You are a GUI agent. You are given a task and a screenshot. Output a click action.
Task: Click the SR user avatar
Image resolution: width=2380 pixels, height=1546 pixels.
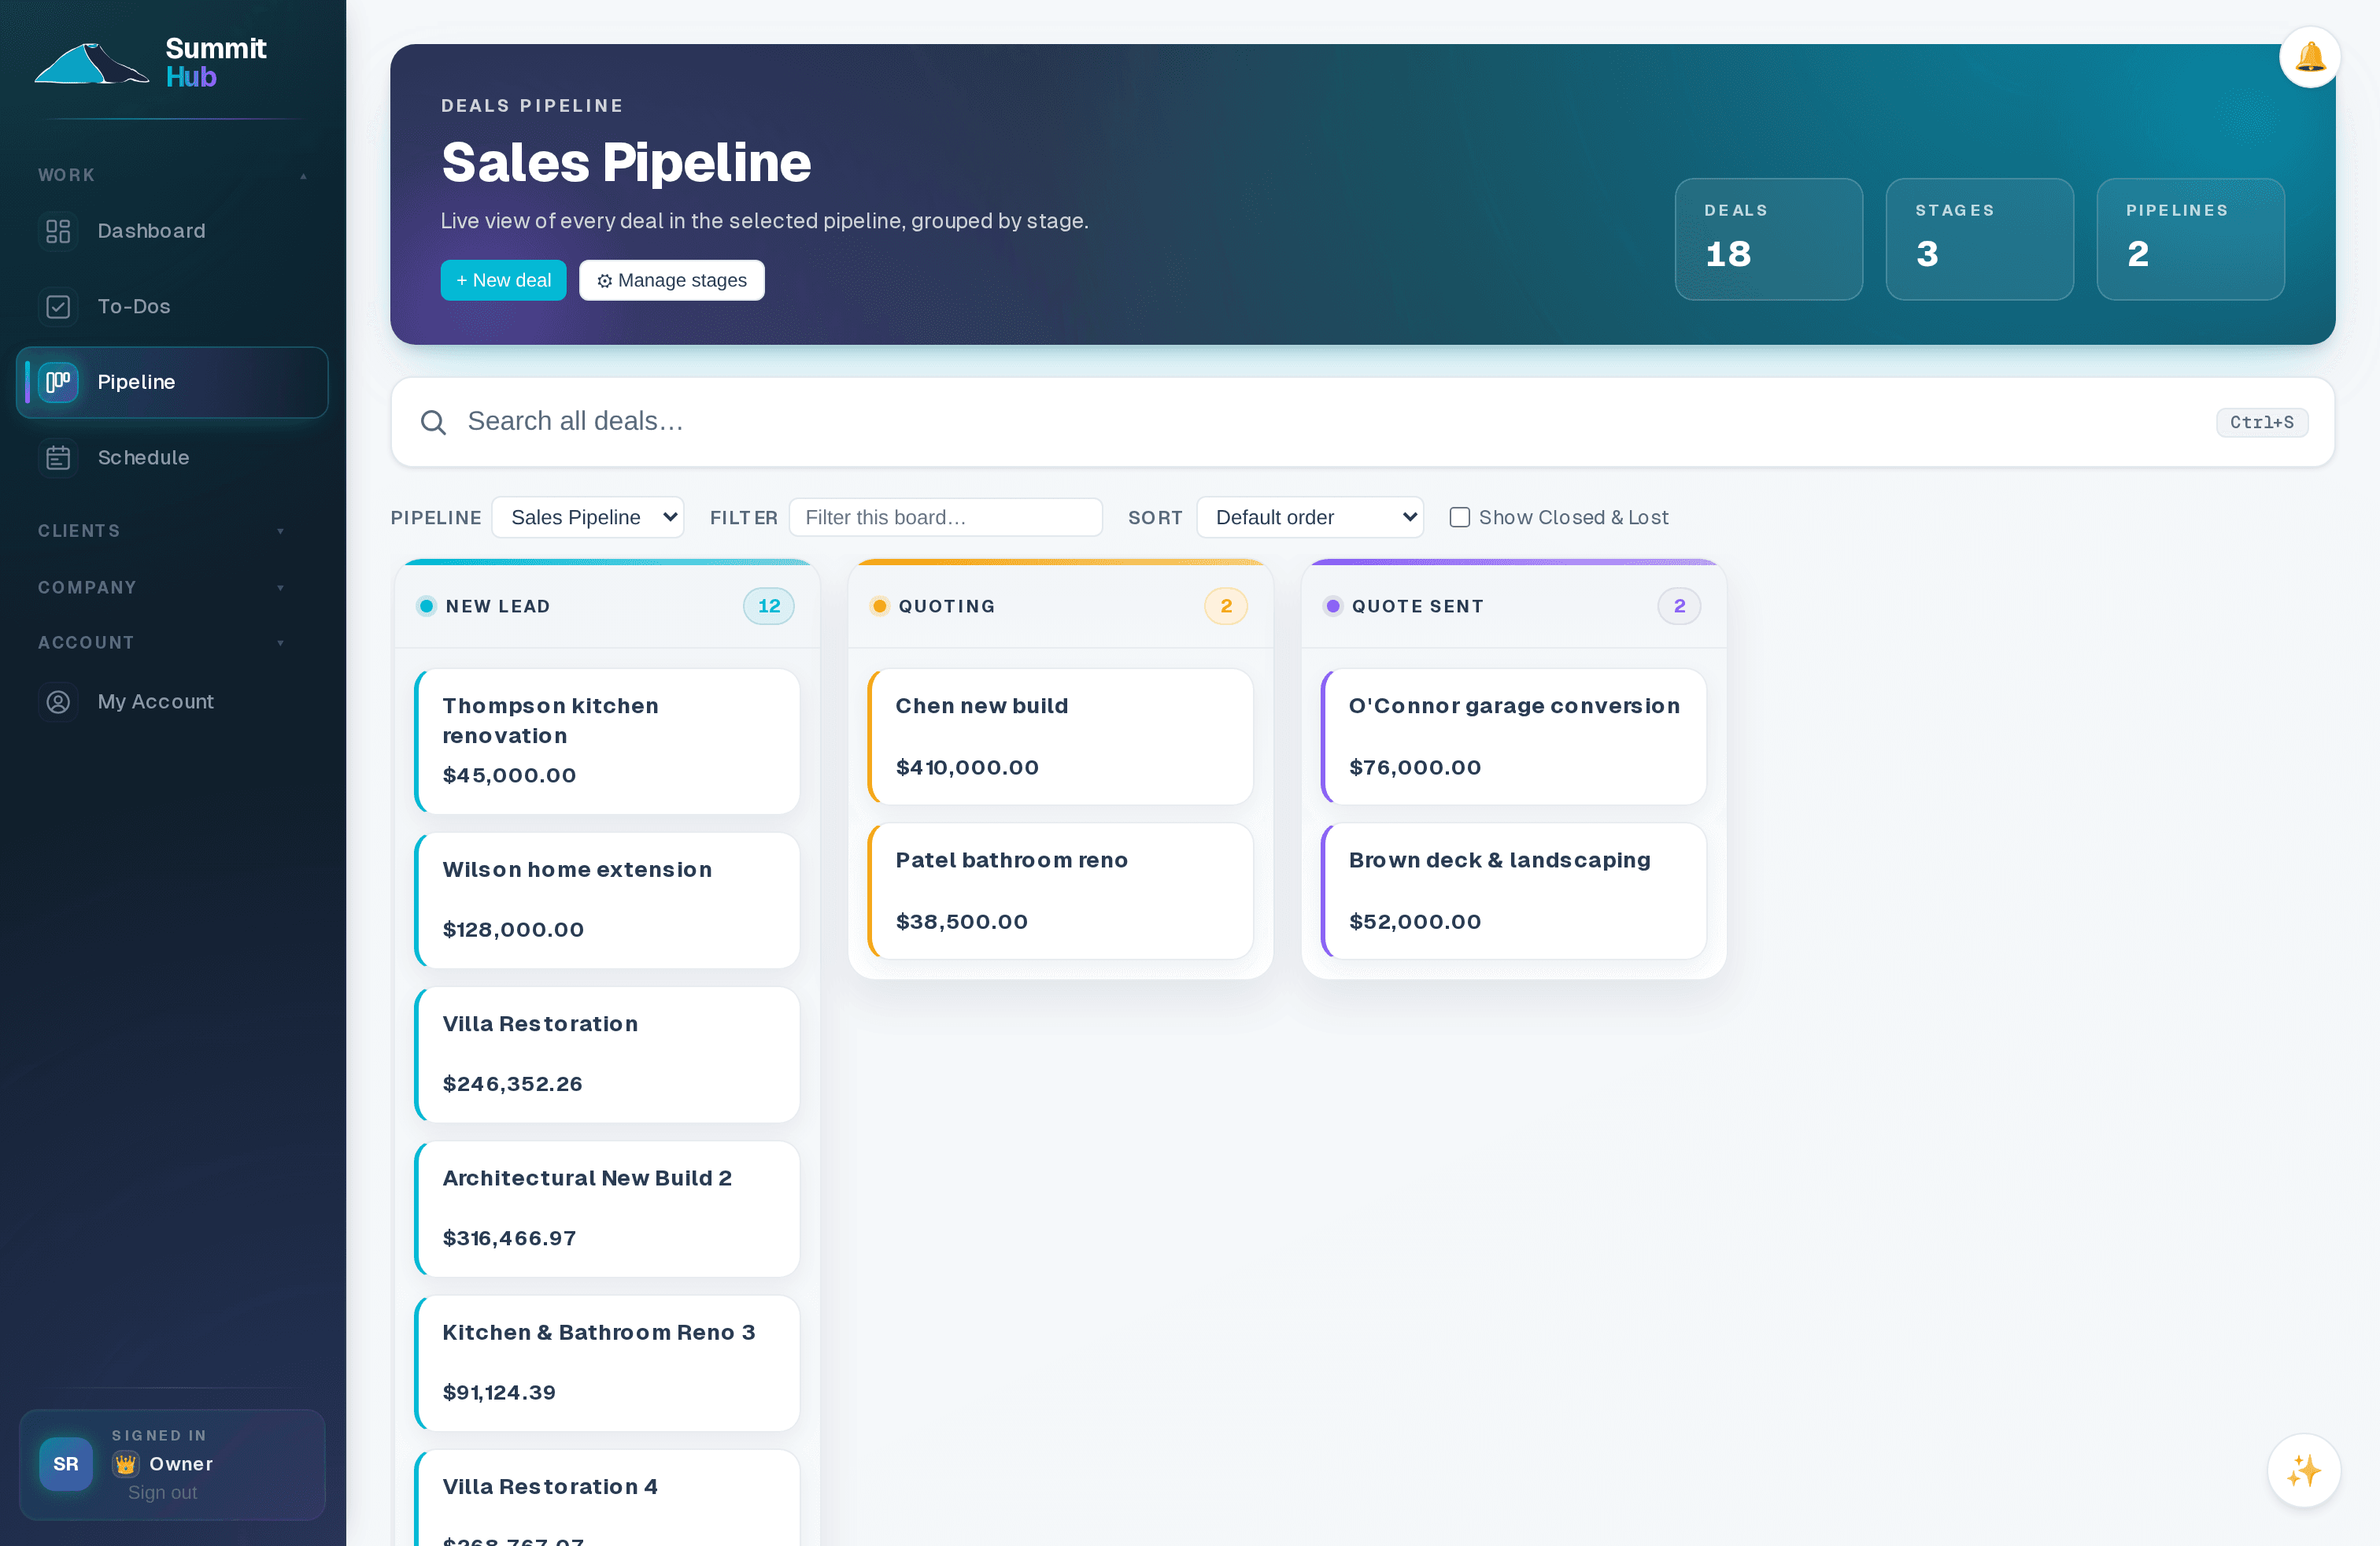click(66, 1464)
